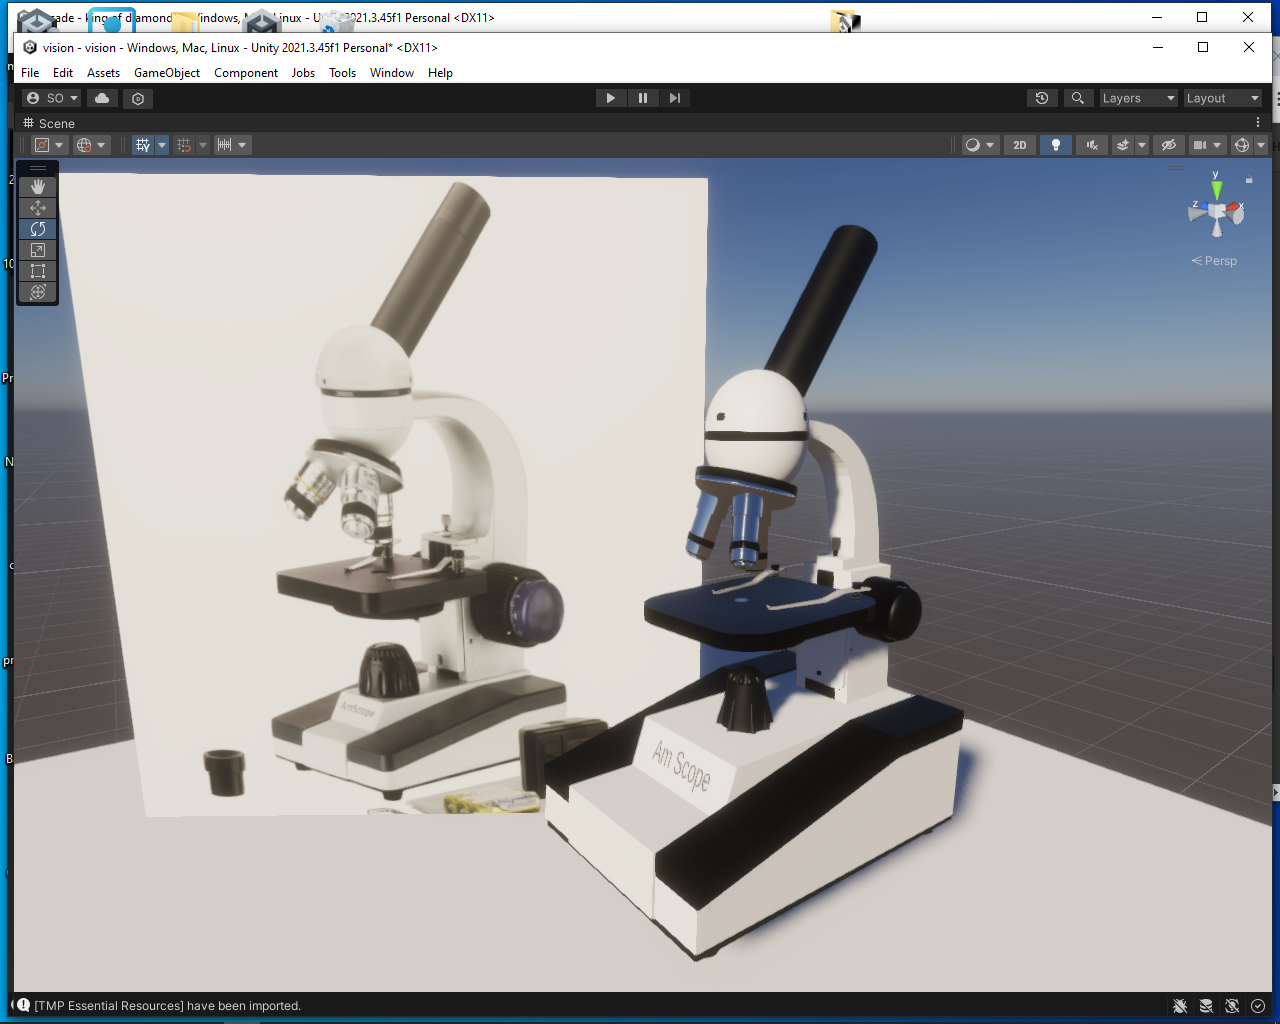Click the Scene view options kebab menu
The height and width of the screenshot is (1024, 1280).
(1258, 122)
